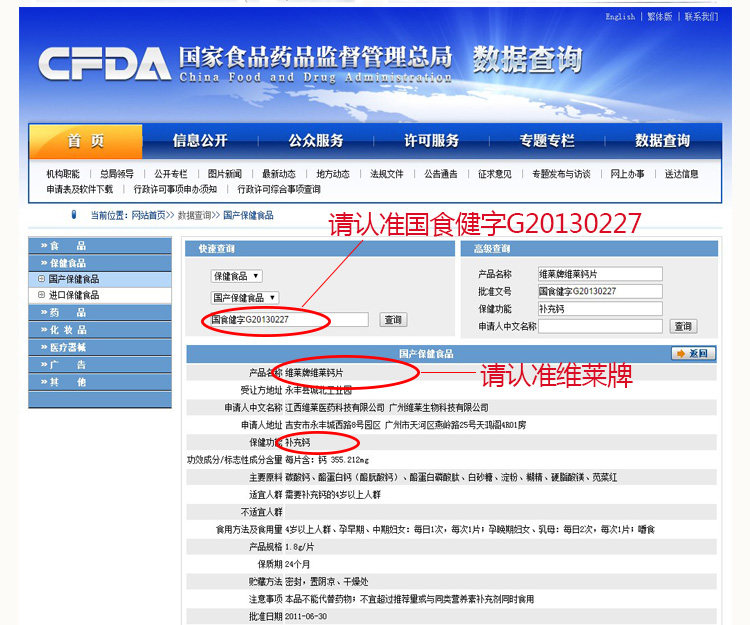Open the 联系我们 contact link
The height and width of the screenshot is (625, 750).
(x=701, y=17)
